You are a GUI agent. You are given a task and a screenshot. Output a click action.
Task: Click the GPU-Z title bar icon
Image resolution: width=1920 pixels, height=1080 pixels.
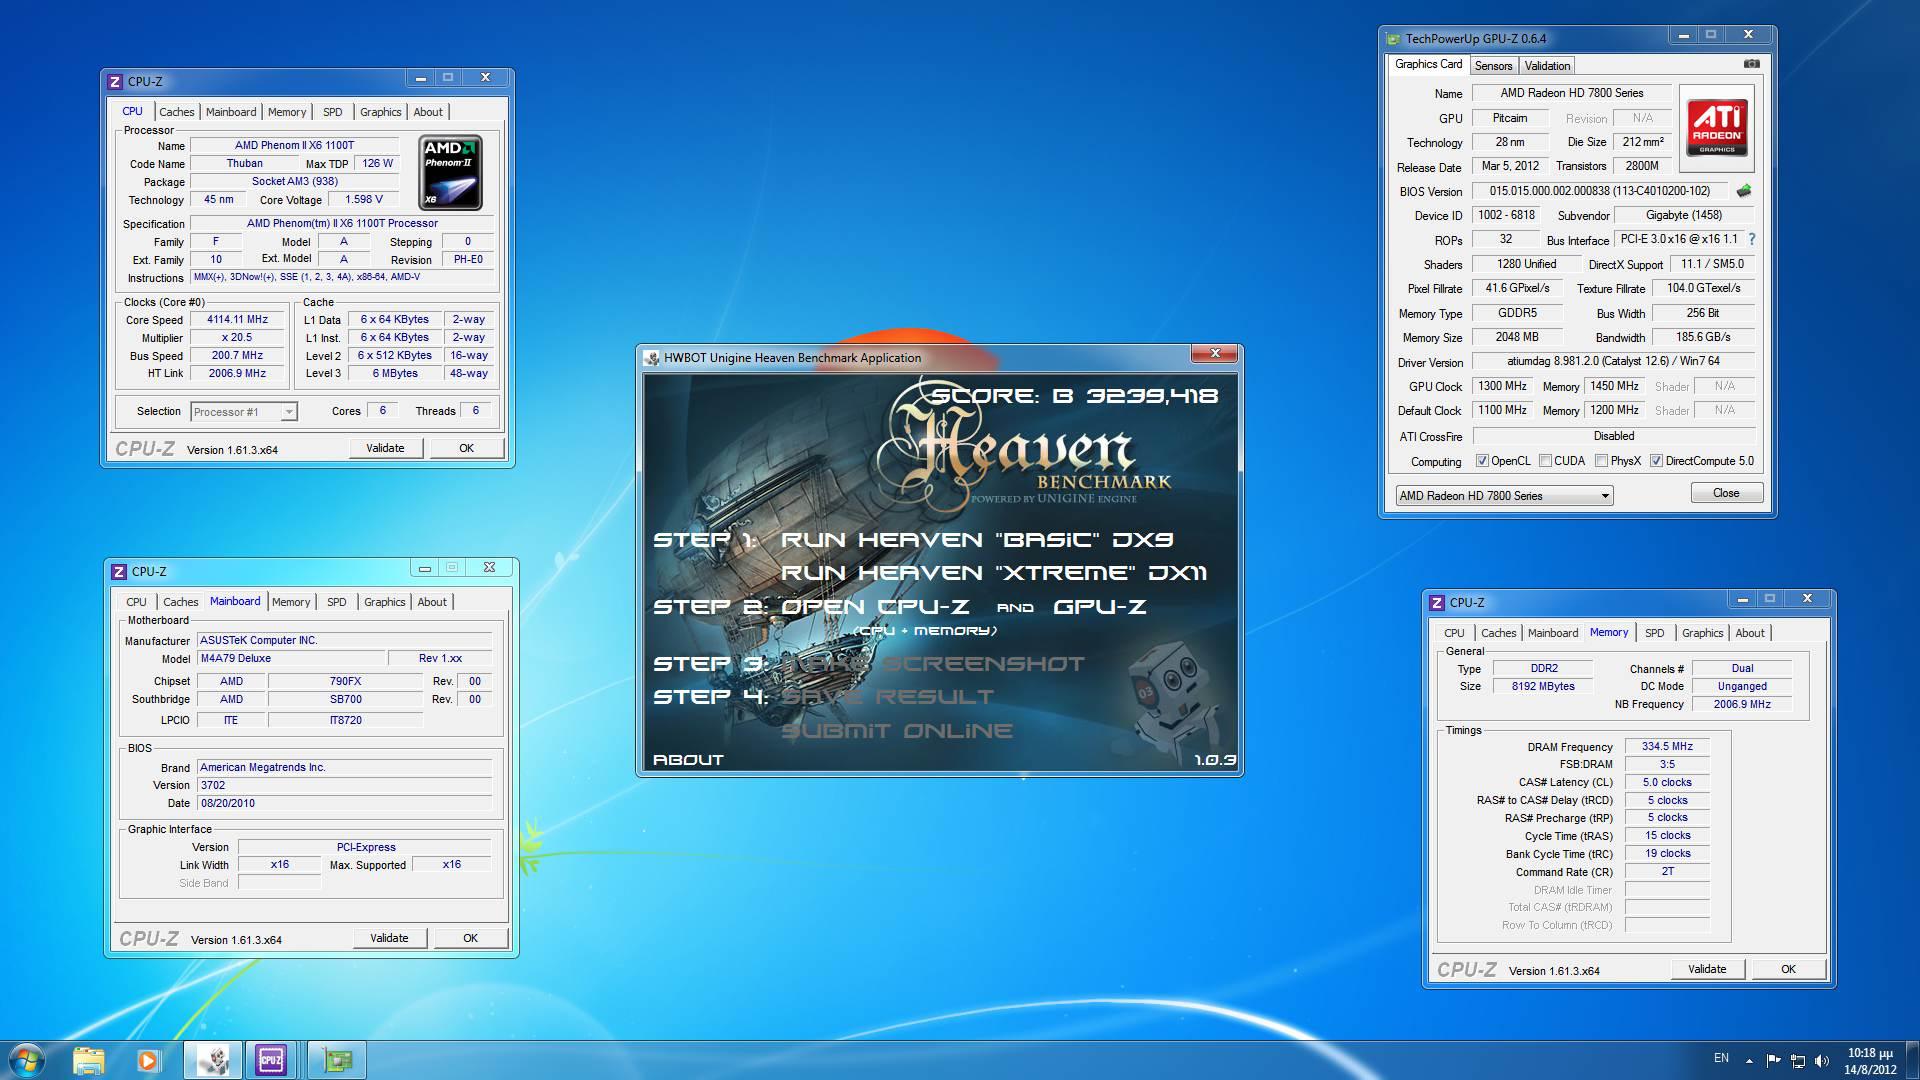tap(1393, 39)
